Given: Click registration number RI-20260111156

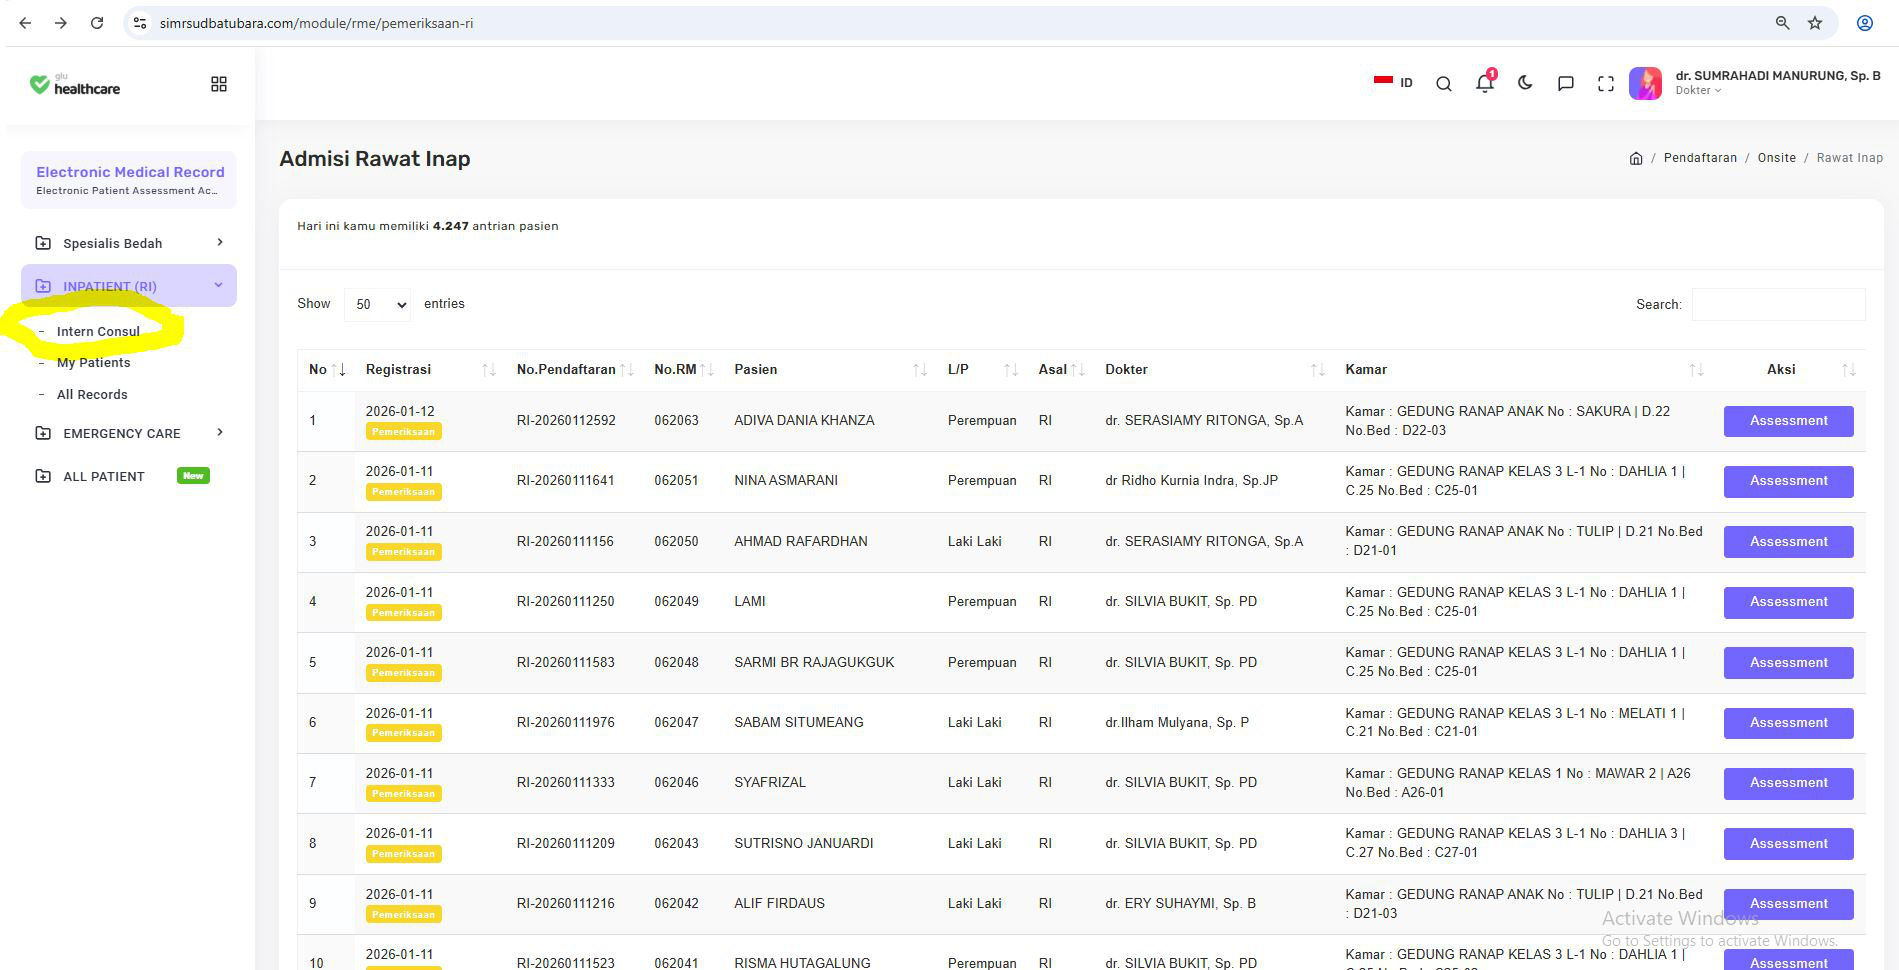Looking at the screenshot, I should pos(565,541).
